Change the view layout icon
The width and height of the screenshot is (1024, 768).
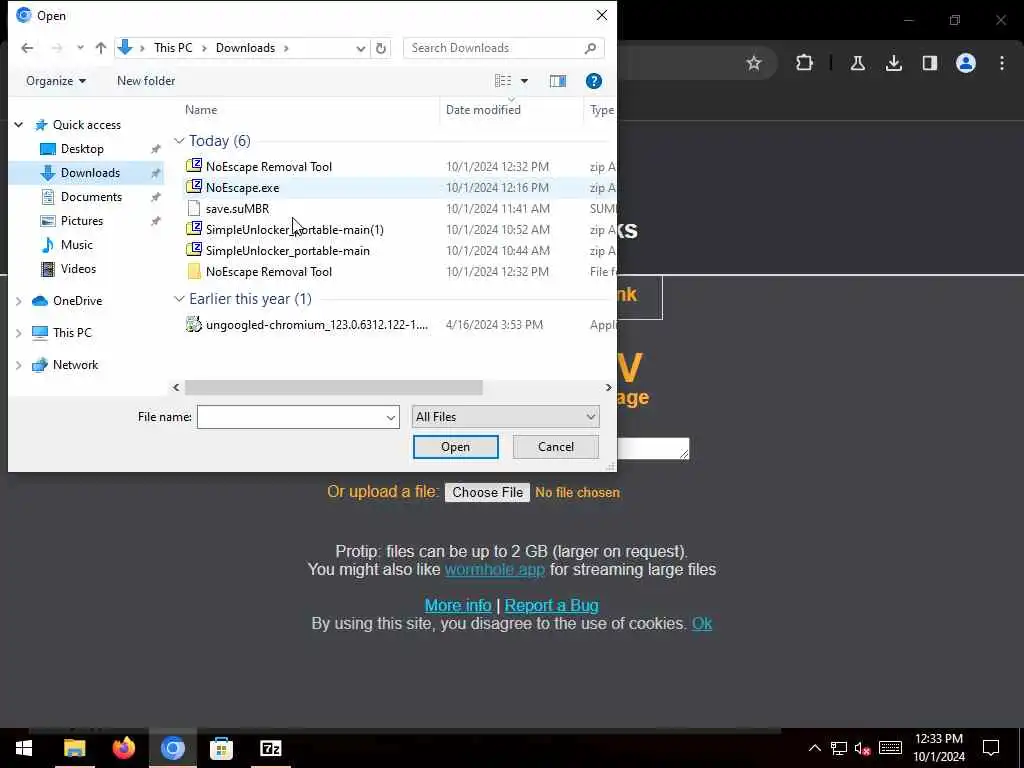tap(503, 81)
